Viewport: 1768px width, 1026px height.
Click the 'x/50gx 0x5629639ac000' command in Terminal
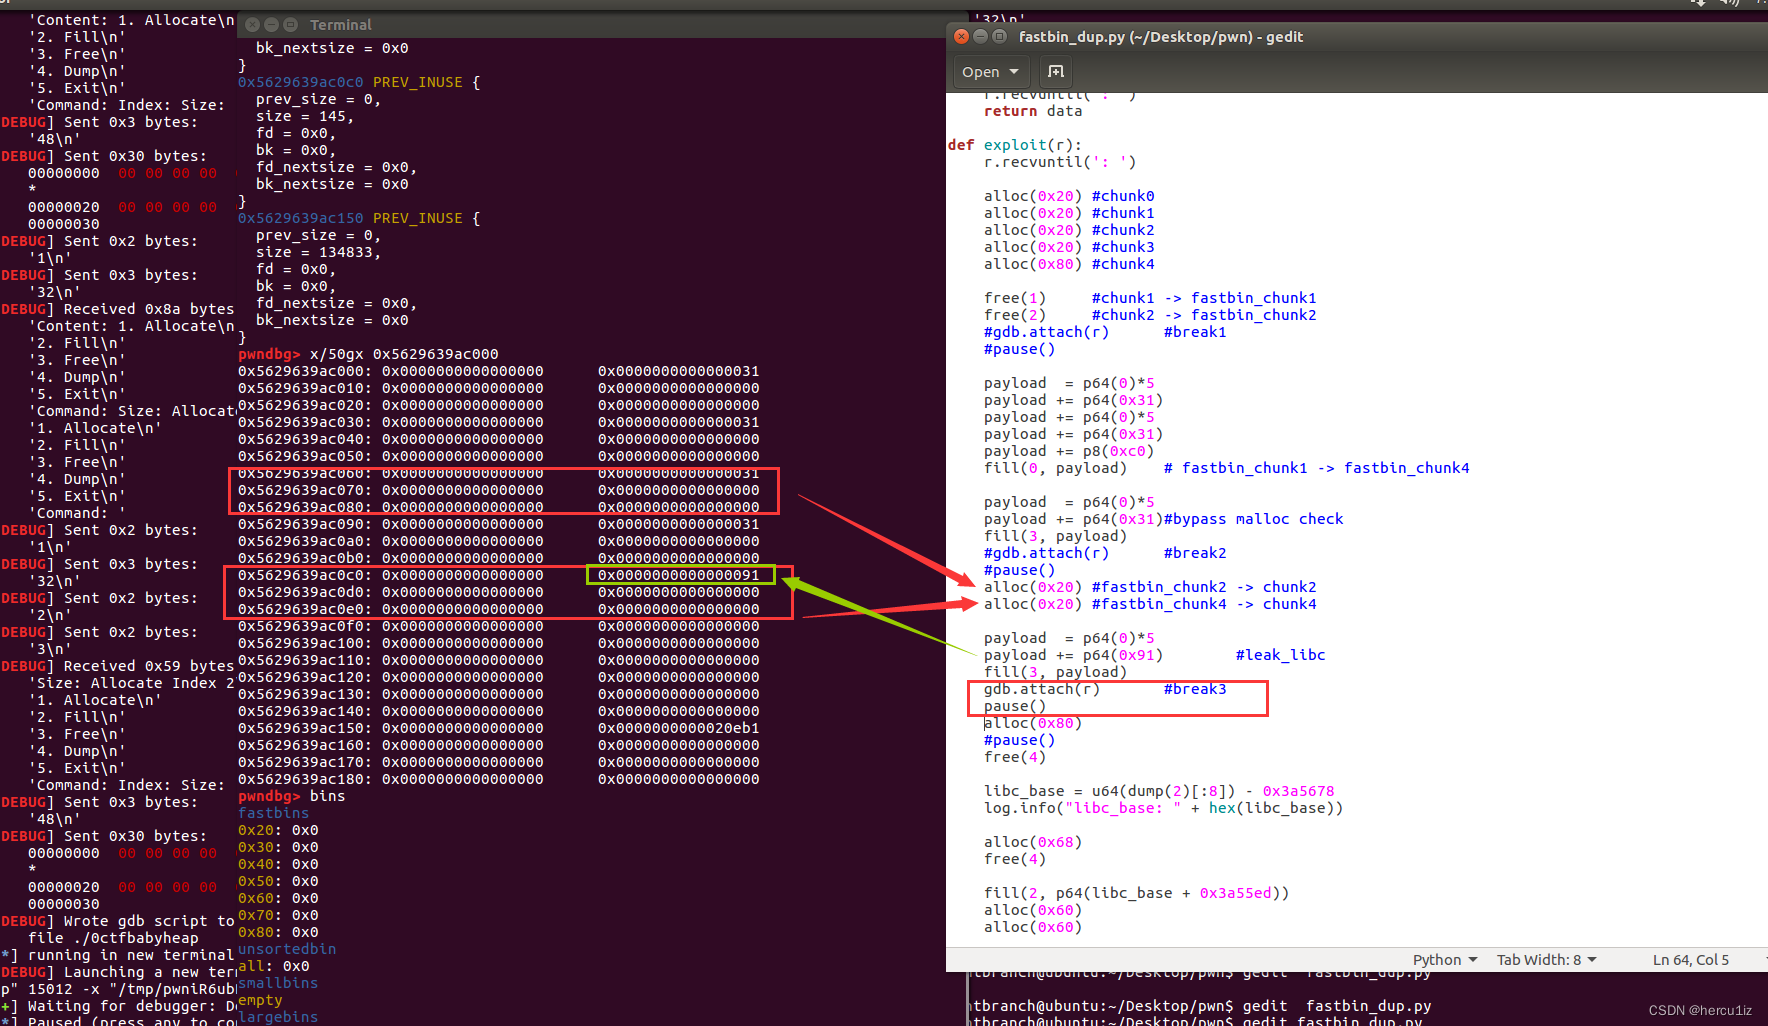pos(404,354)
